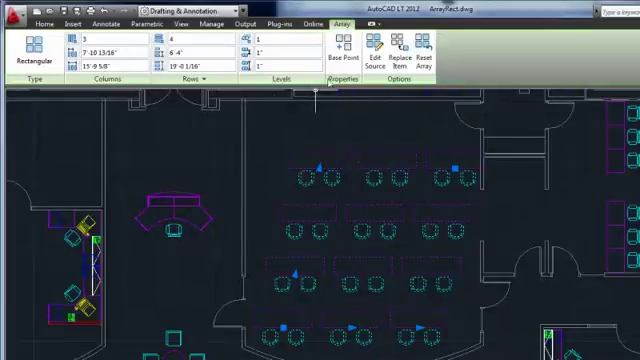Click the total column distance icon
The width and height of the screenshot is (640, 360).
point(72,66)
